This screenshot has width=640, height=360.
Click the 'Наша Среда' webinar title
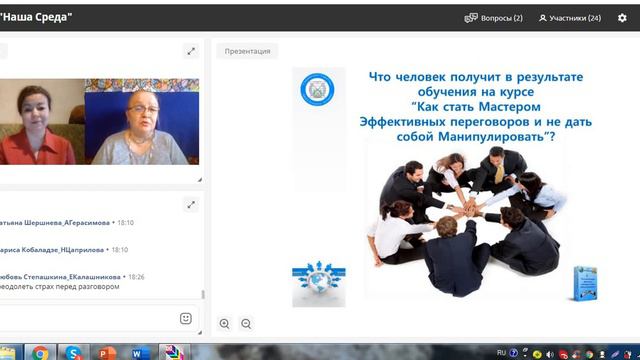36,17
